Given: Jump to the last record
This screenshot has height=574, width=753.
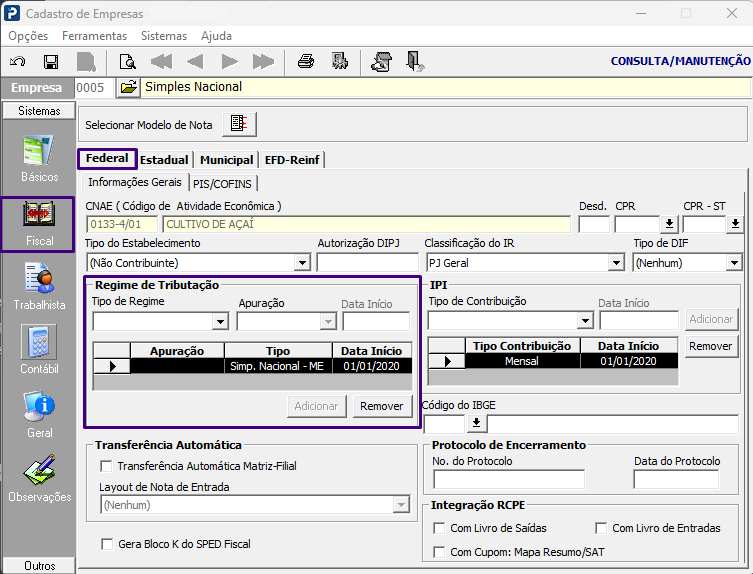Looking at the screenshot, I should click(x=263, y=61).
